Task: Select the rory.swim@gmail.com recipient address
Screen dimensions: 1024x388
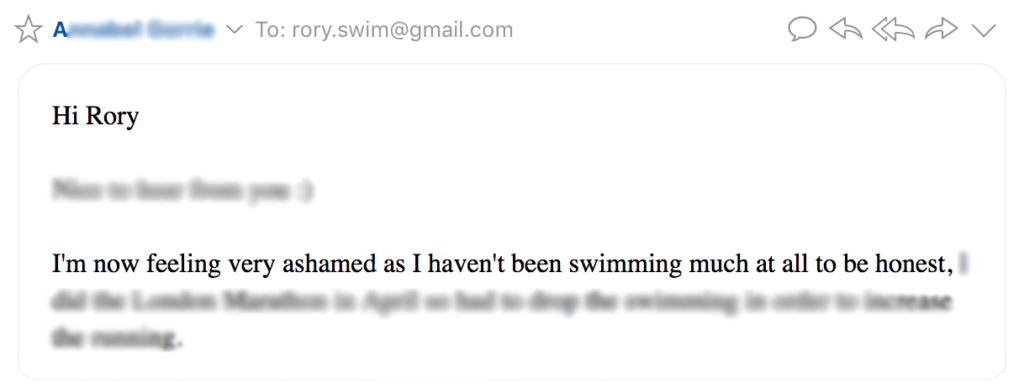Action: pyautogui.click(x=402, y=30)
